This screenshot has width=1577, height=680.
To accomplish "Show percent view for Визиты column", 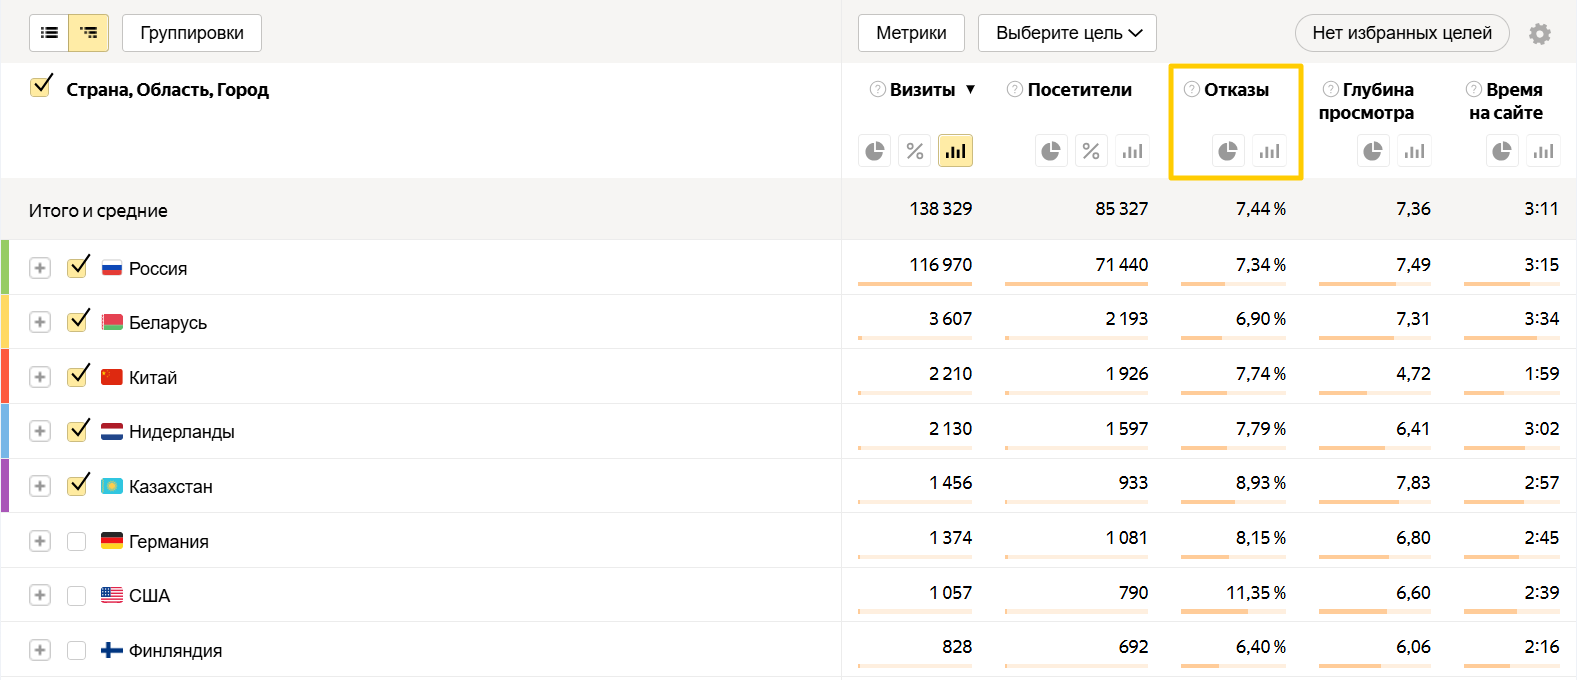I will point(915,151).
